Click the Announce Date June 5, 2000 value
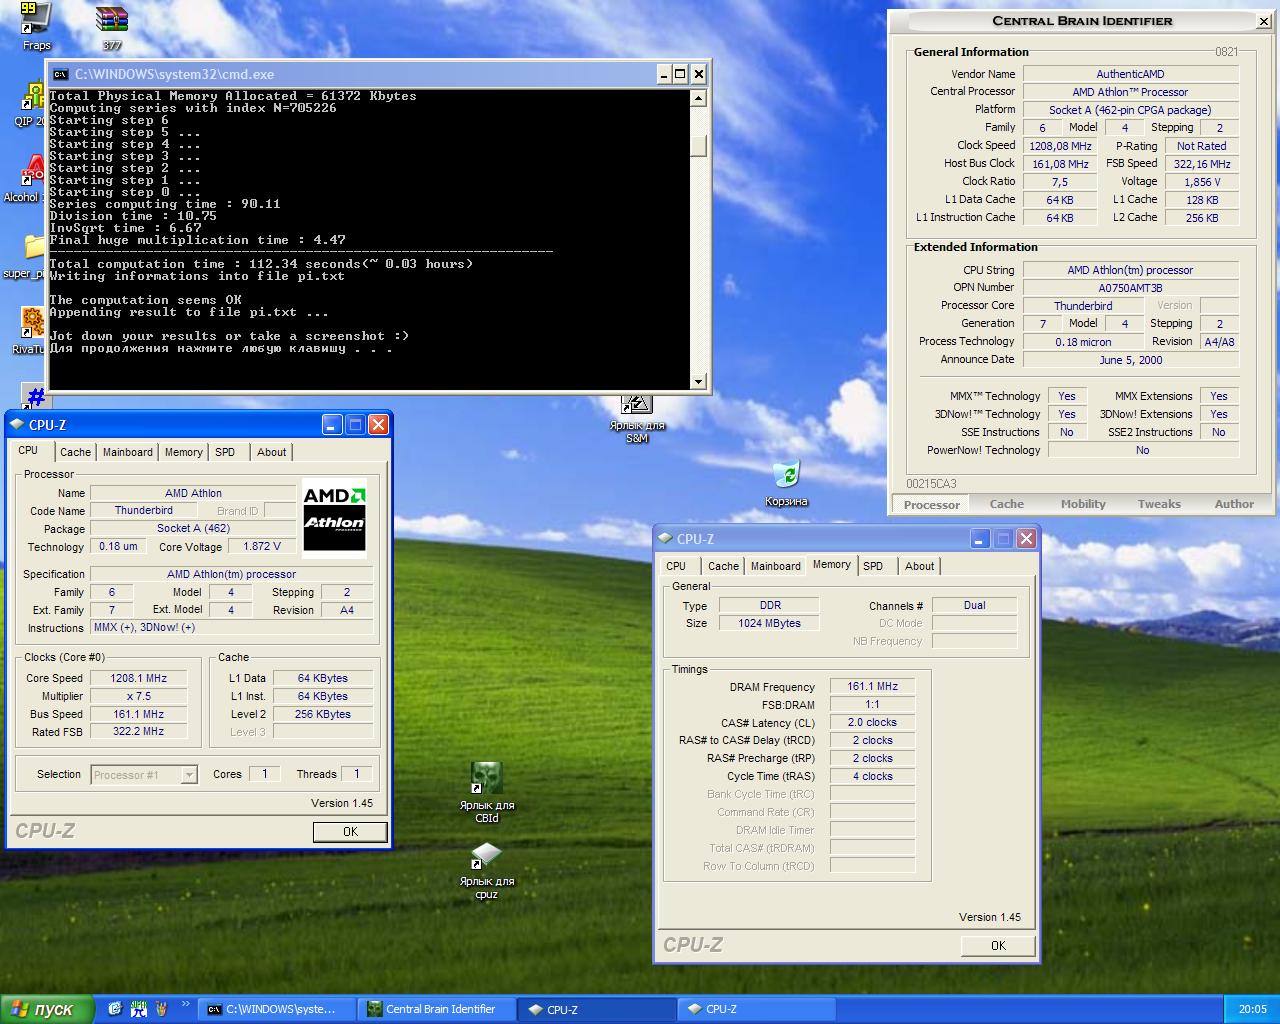 [1131, 360]
